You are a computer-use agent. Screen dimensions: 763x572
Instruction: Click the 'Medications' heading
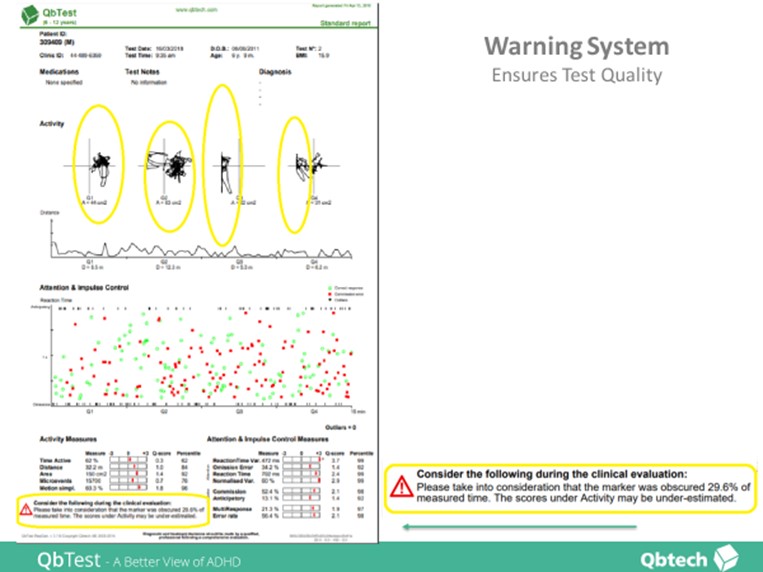coord(59,72)
